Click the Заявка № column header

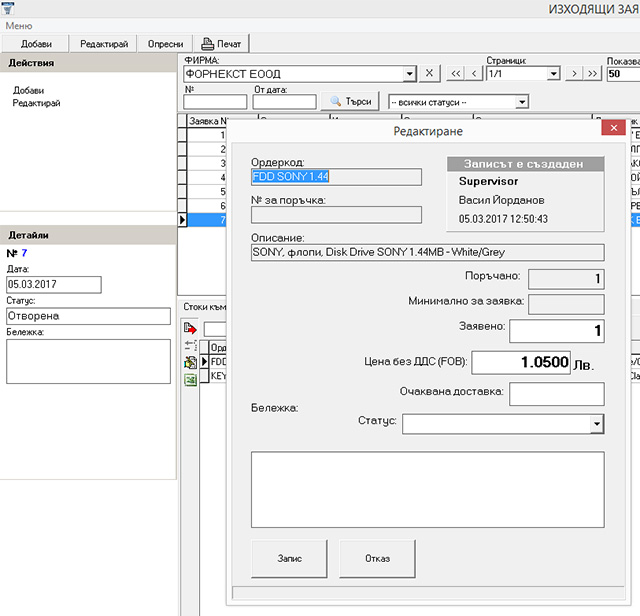tap(208, 121)
